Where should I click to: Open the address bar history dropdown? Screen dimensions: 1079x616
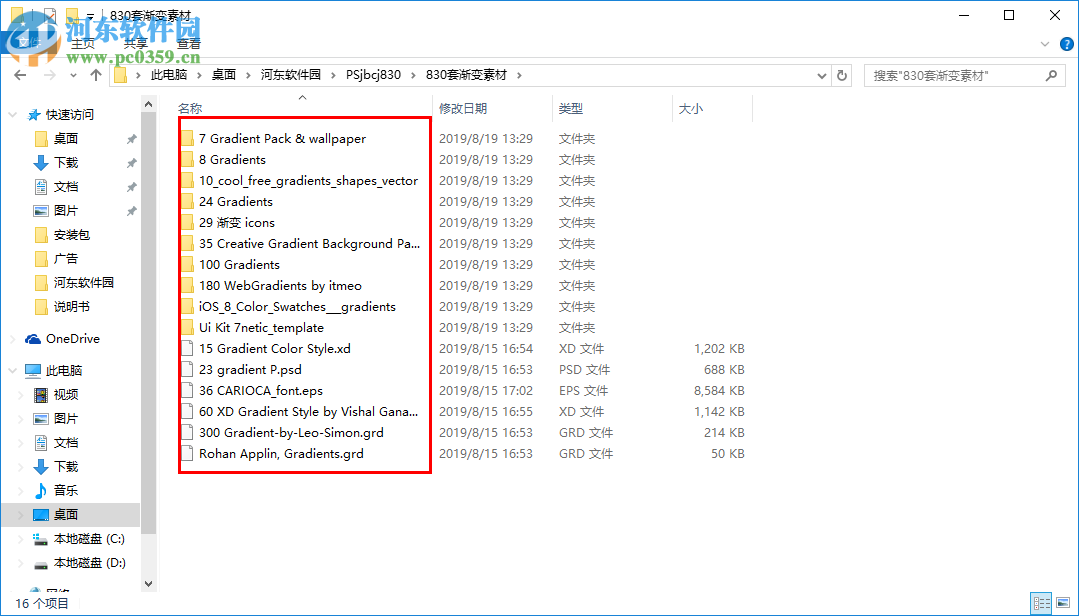tap(821, 74)
